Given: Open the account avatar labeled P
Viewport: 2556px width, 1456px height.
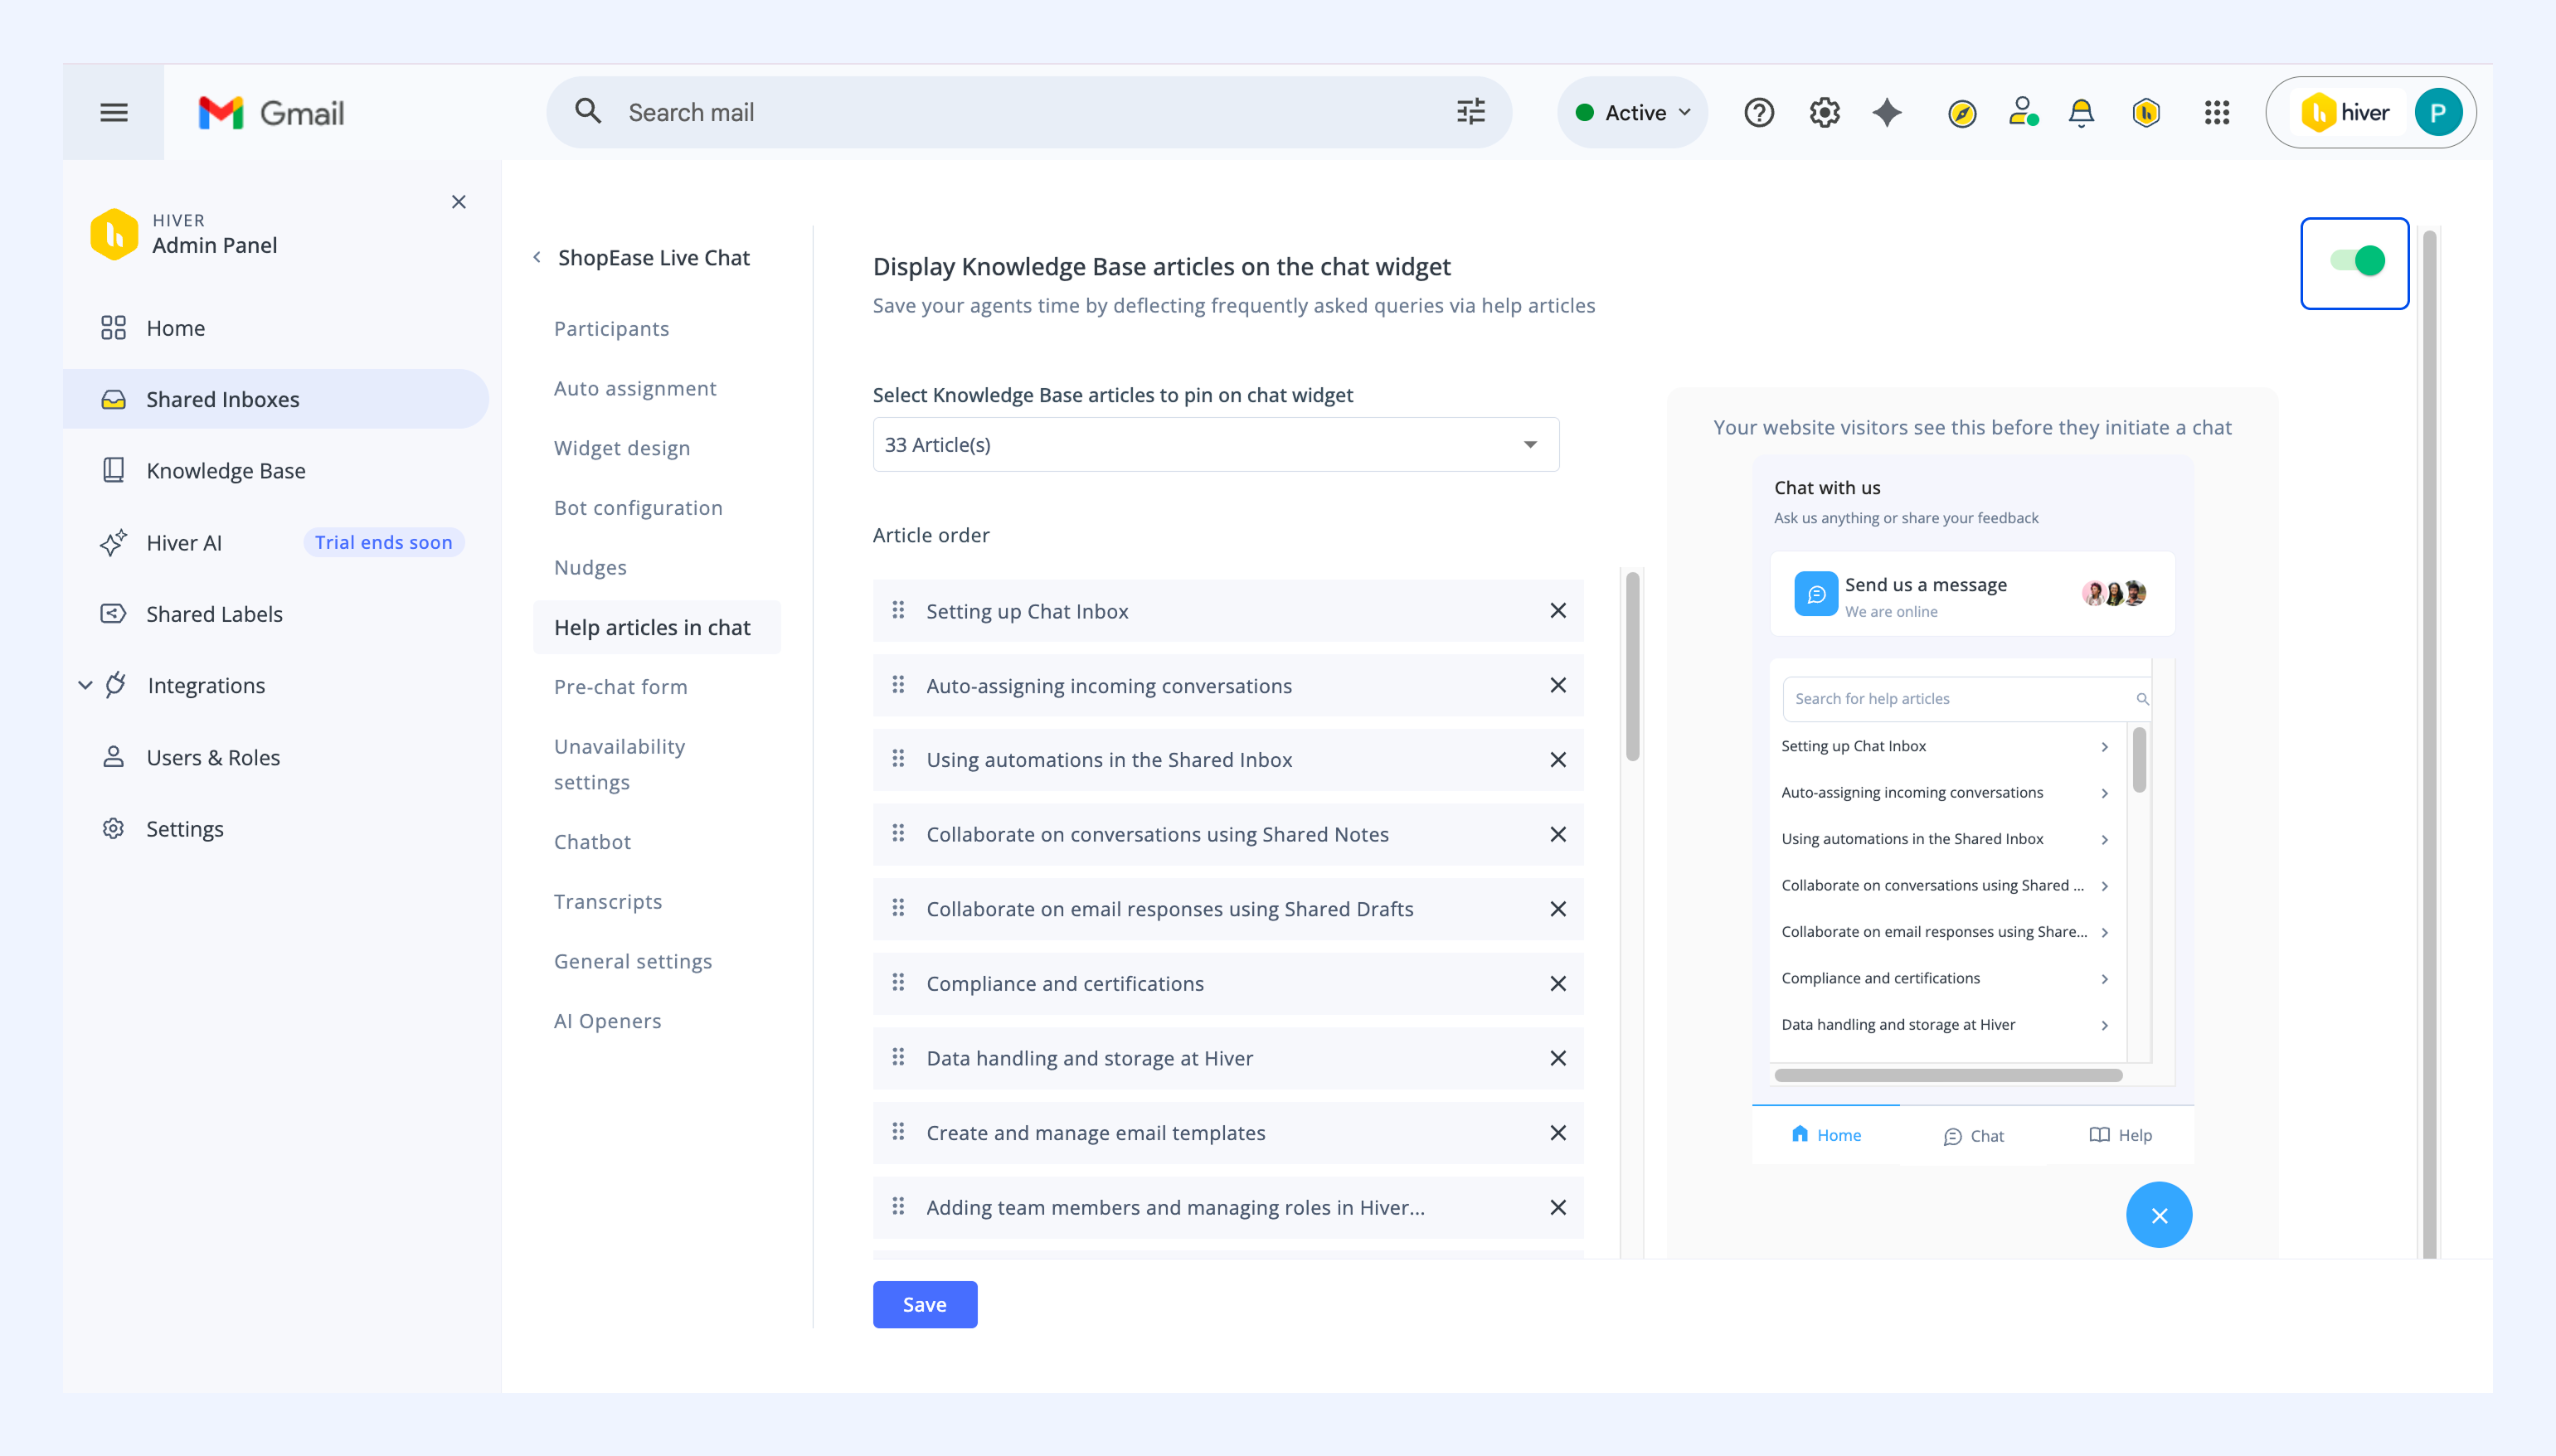Looking at the screenshot, I should (x=2437, y=113).
